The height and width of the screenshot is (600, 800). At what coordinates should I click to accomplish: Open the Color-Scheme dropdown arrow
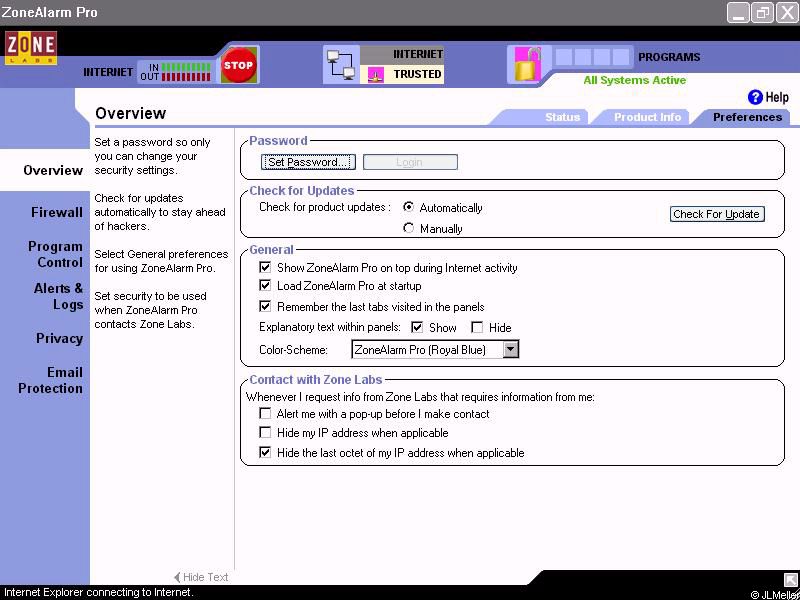pyautogui.click(x=510, y=349)
